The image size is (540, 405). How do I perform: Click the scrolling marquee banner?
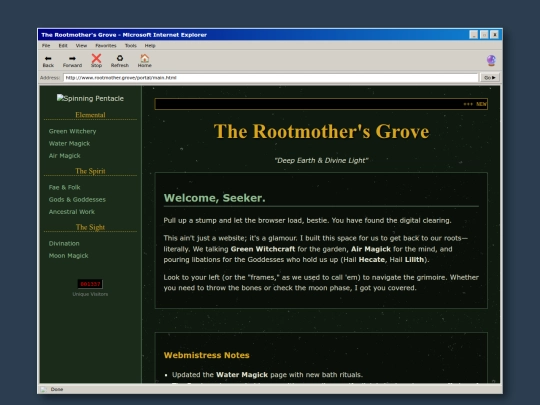(321, 104)
